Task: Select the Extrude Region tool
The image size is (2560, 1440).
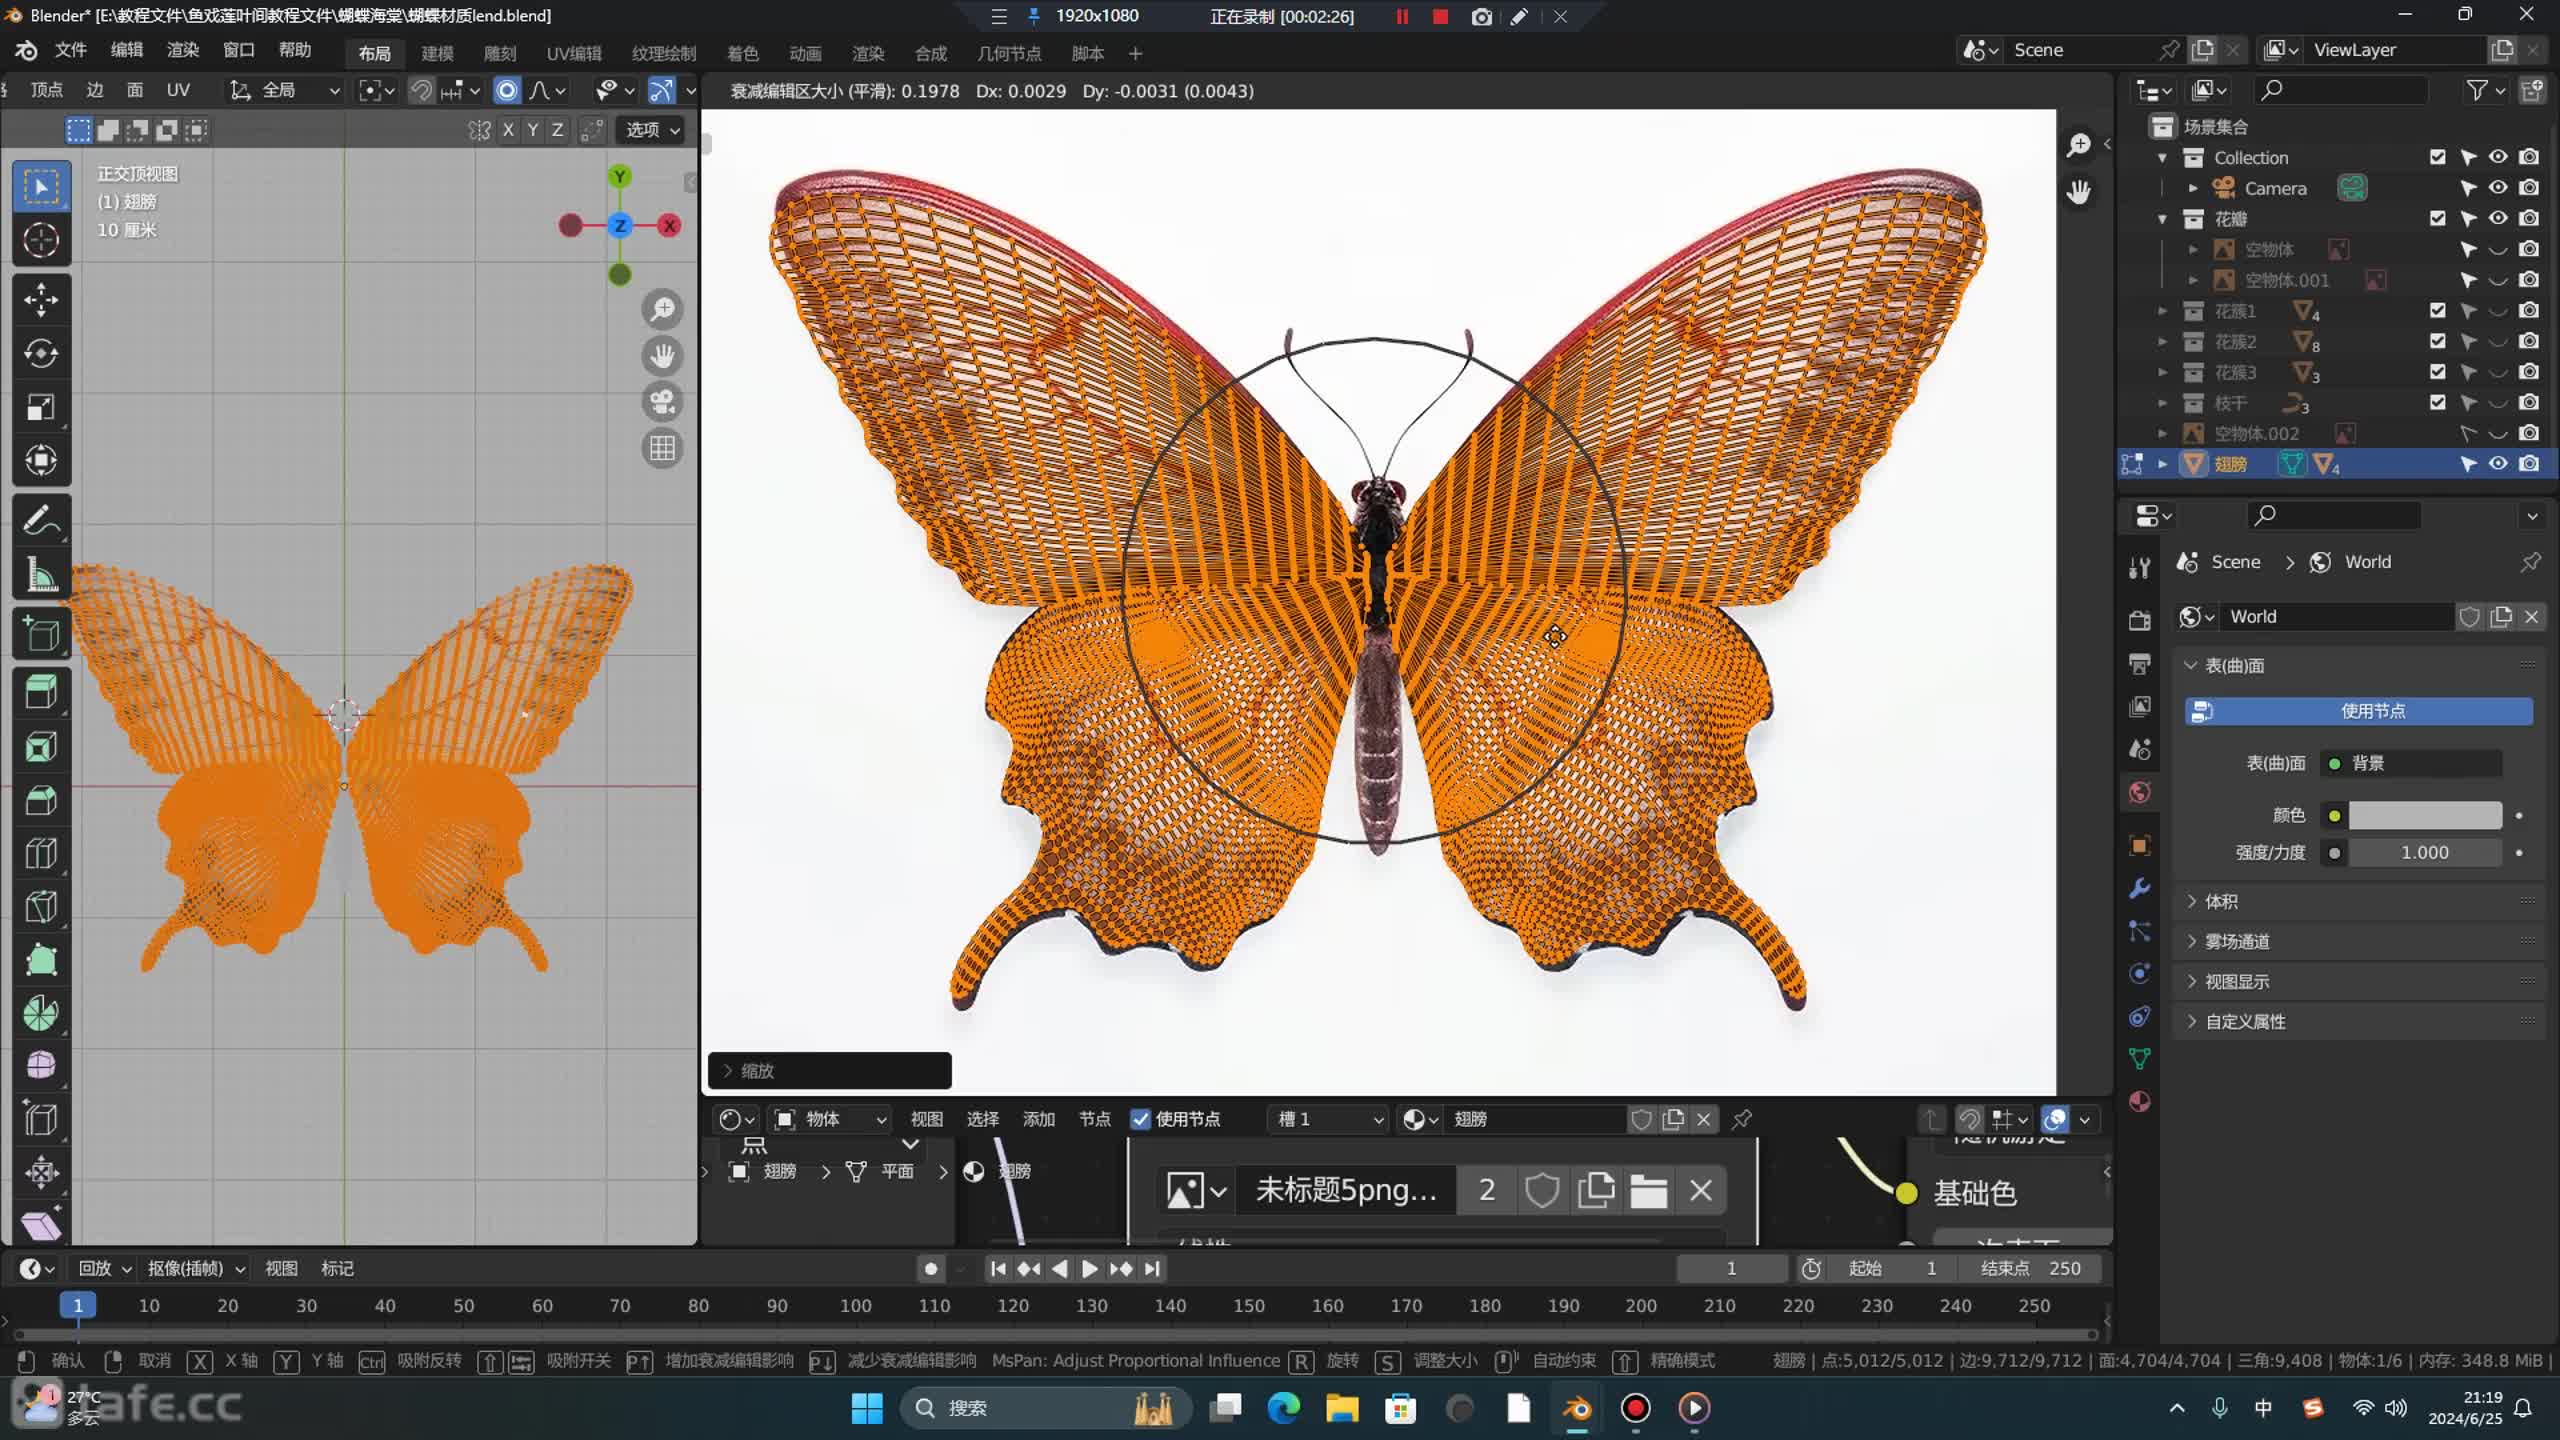Action: pos(41,692)
